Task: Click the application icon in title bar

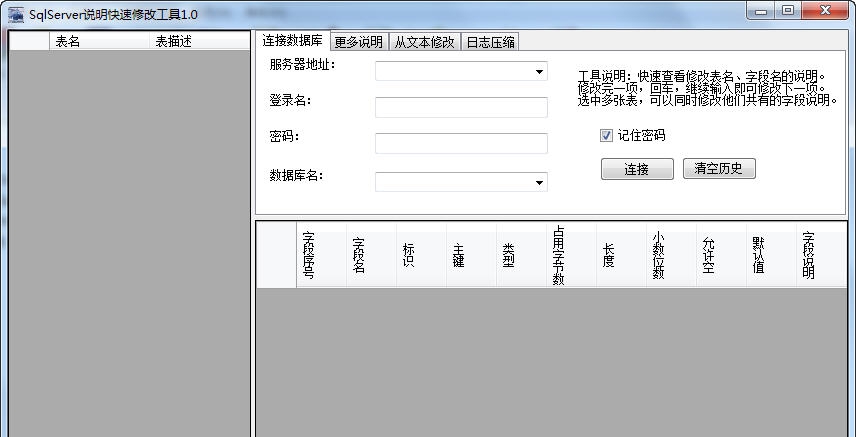Action: (x=16, y=14)
